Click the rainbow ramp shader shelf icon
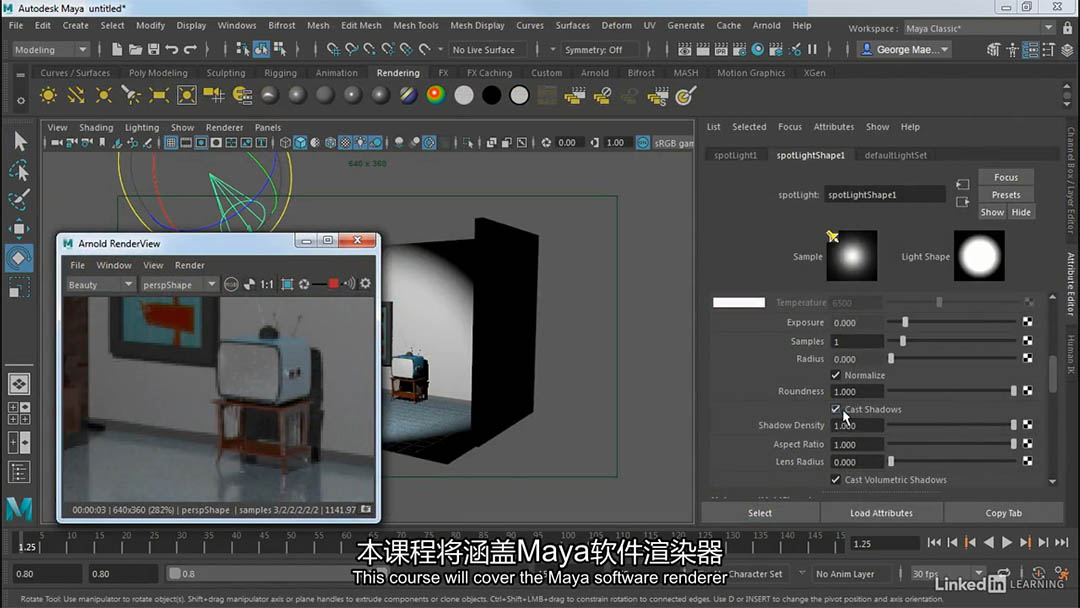 click(x=435, y=95)
